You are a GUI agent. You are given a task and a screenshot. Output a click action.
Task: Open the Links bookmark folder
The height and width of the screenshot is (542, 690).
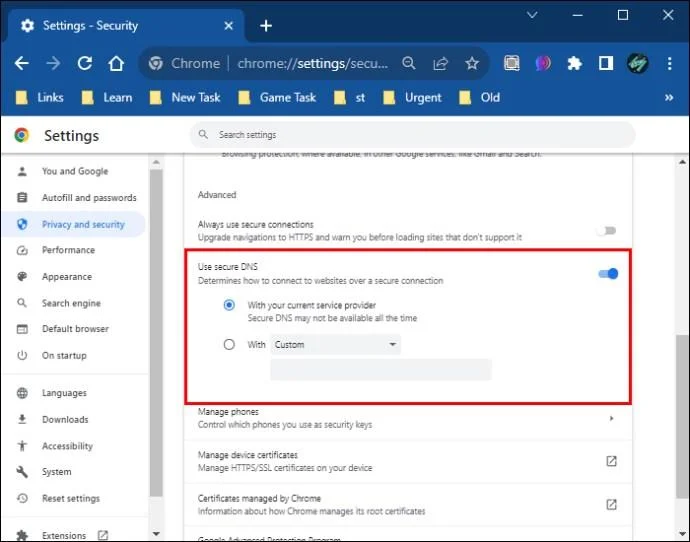40,98
